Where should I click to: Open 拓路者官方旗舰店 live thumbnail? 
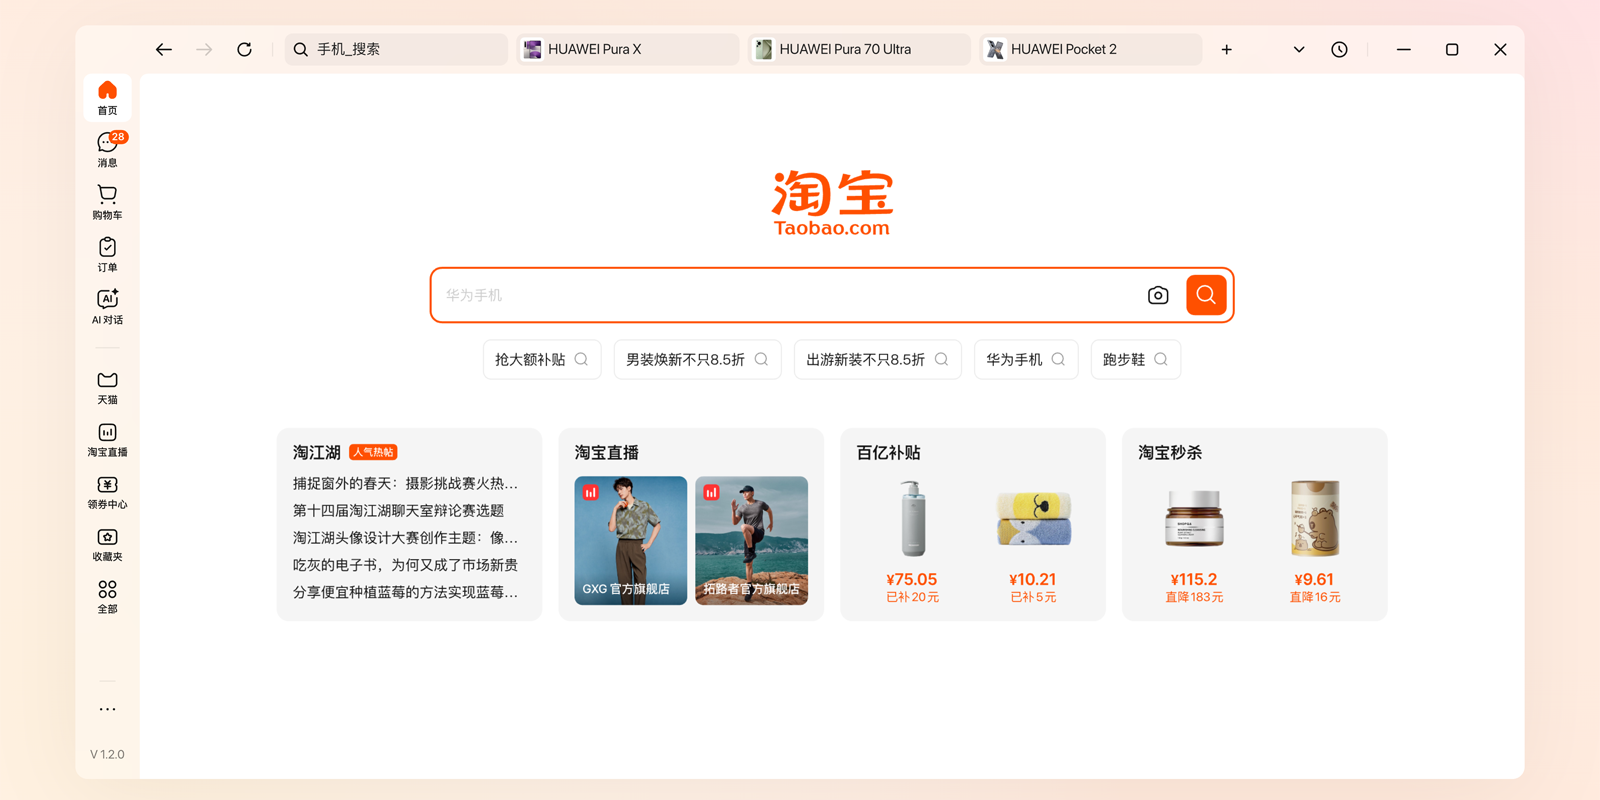[x=751, y=540]
